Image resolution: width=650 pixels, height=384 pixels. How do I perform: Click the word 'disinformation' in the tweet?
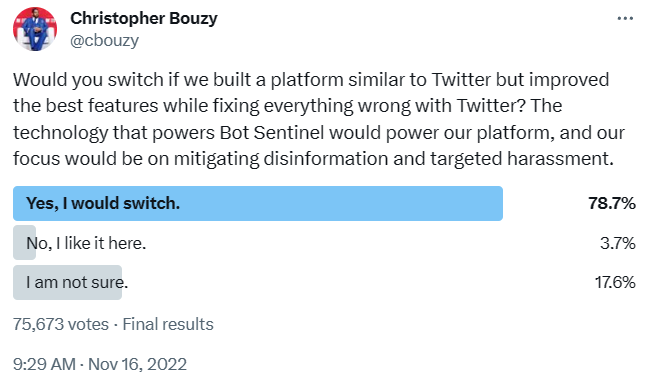coord(326,159)
